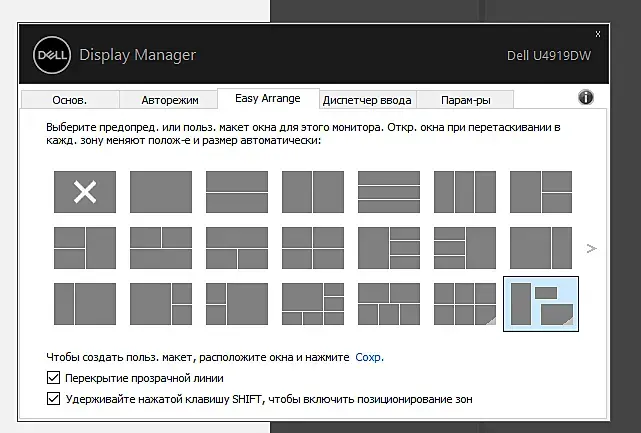Viewport: 641px width, 433px height.
Task: Select the no-layout X icon
Action: coord(85,192)
